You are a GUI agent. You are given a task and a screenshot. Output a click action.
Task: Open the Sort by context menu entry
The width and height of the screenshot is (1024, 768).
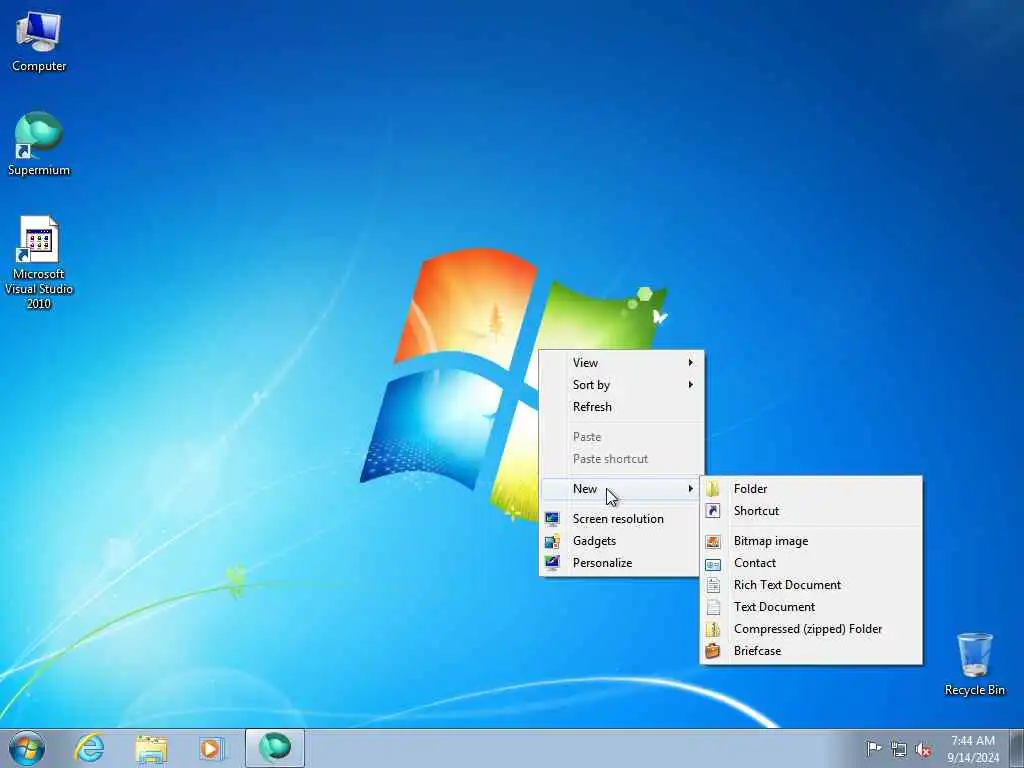620,385
